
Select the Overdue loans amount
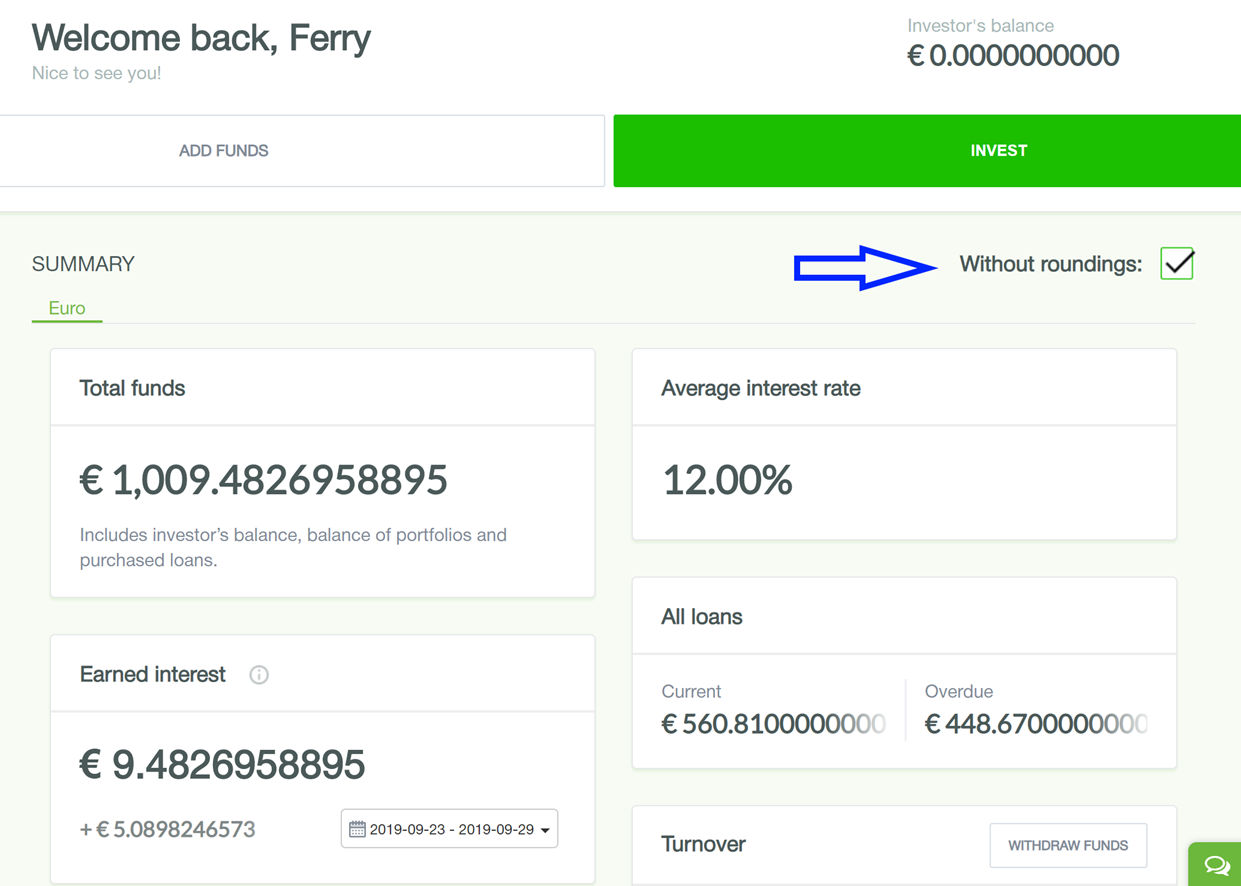tap(1036, 723)
